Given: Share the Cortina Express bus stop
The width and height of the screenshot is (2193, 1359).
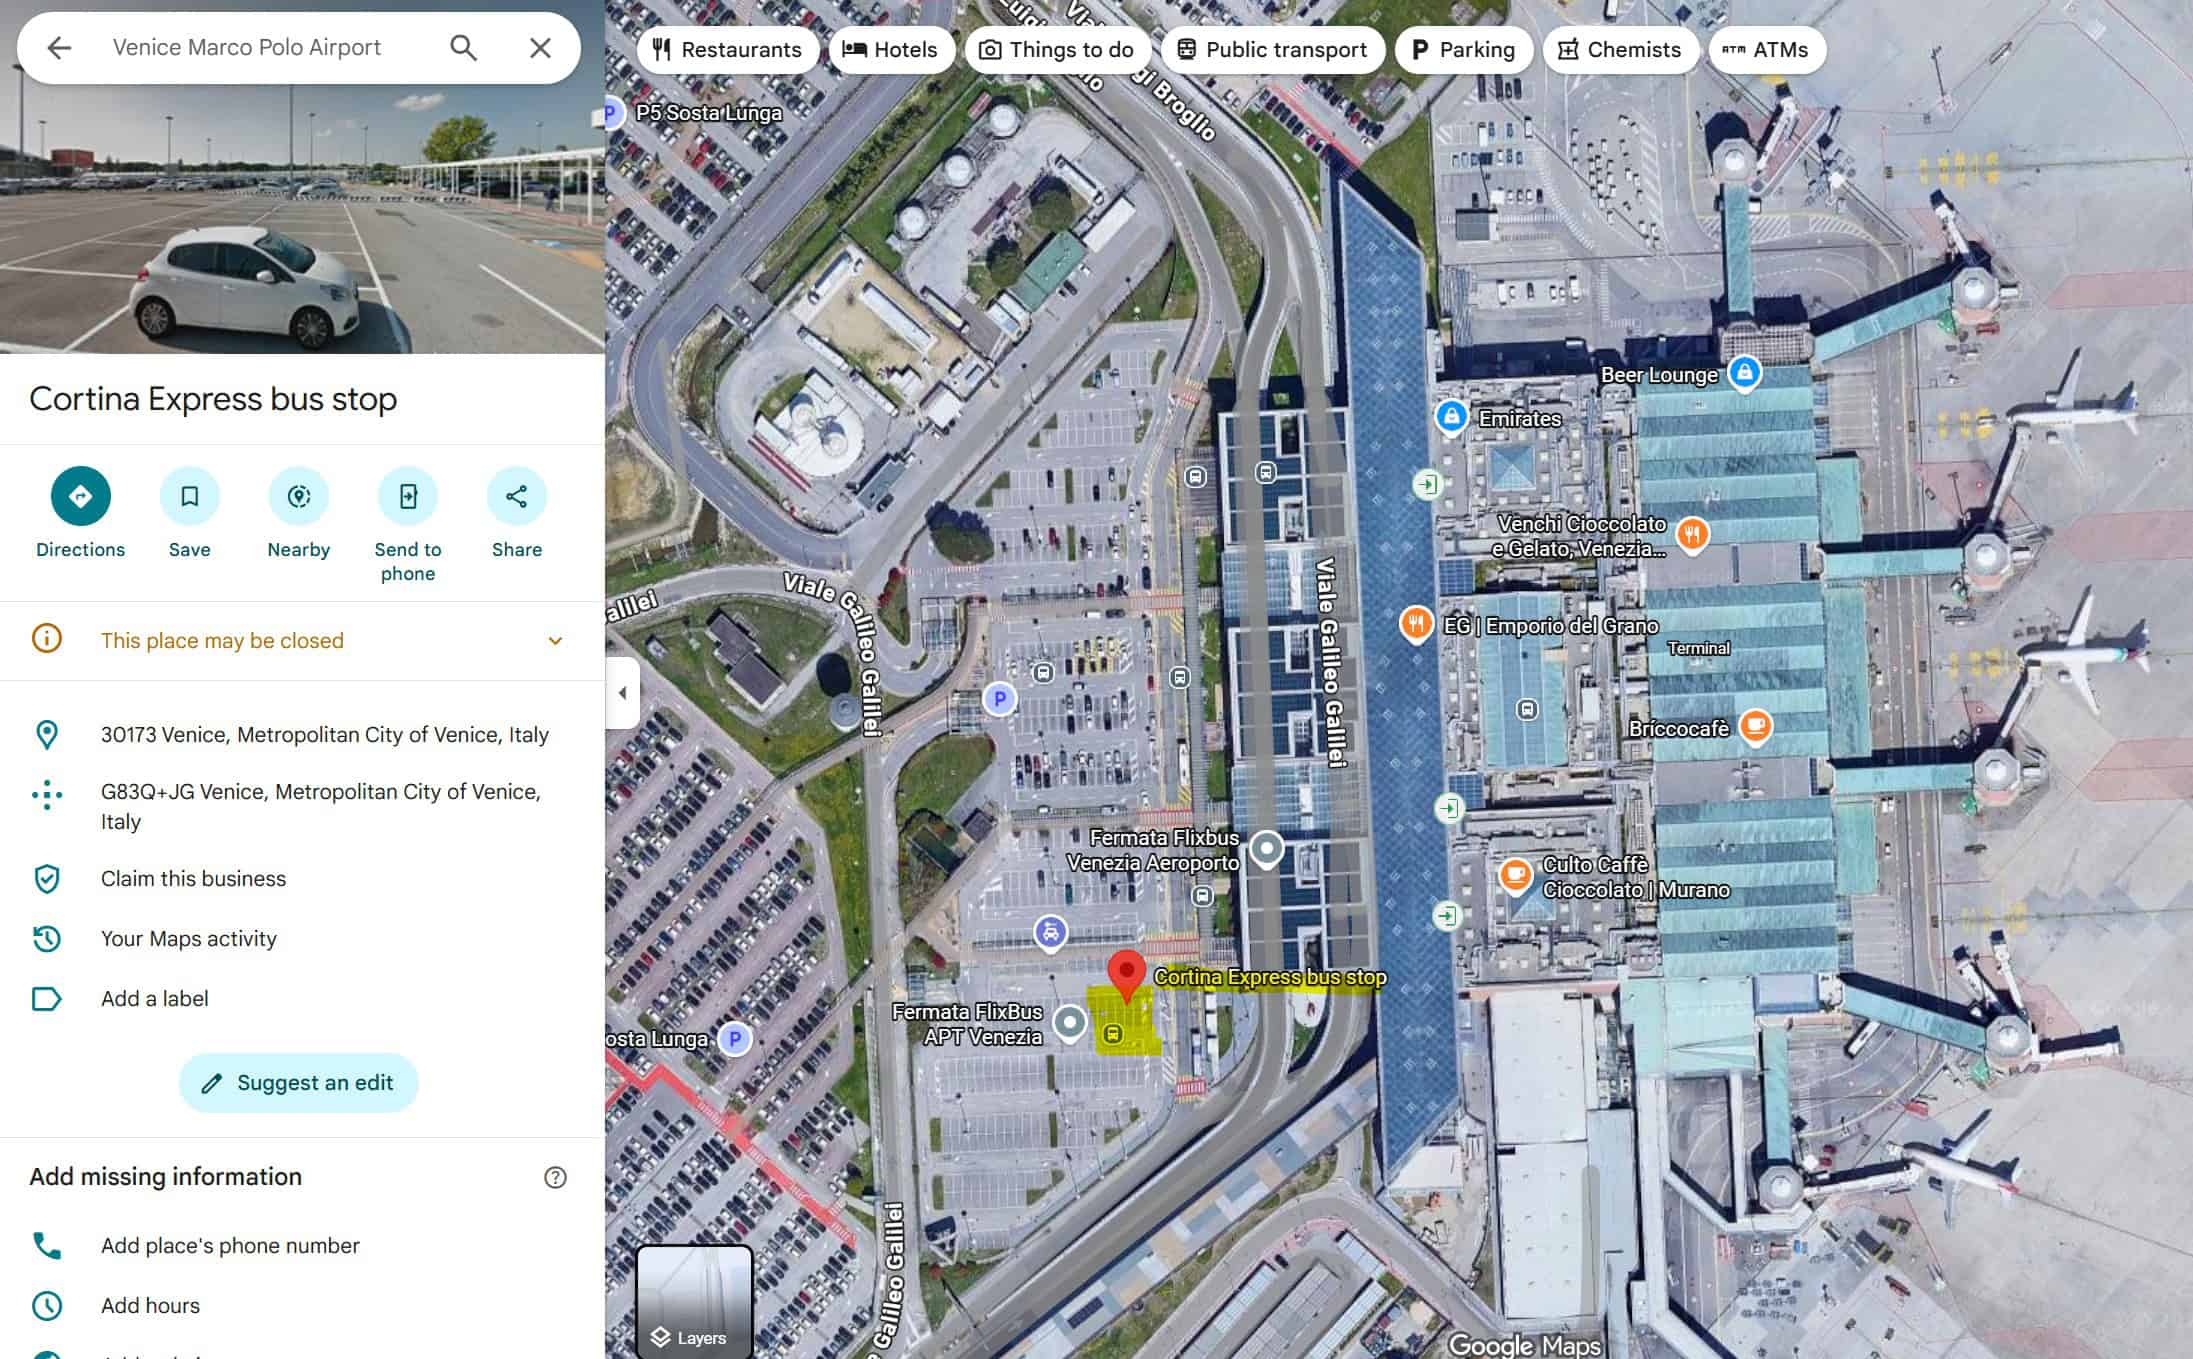Looking at the screenshot, I should tap(516, 496).
